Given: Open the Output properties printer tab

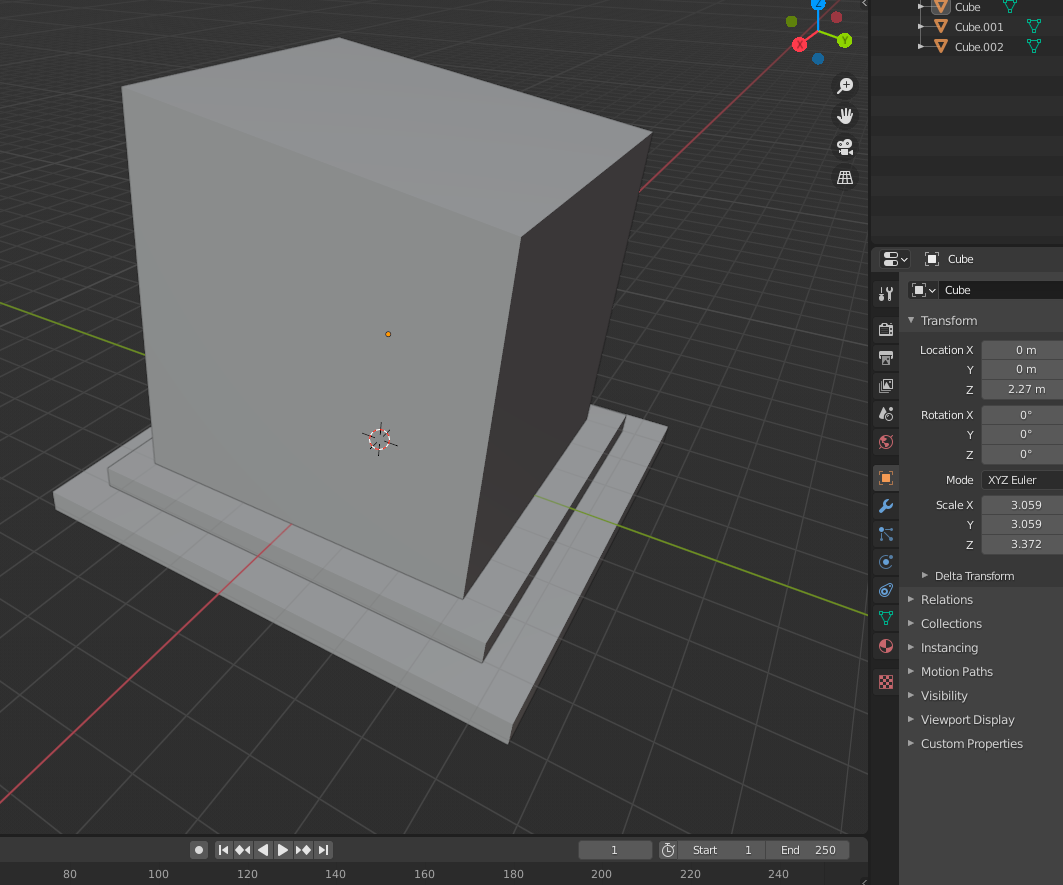Looking at the screenshot, I should [885, 357].
